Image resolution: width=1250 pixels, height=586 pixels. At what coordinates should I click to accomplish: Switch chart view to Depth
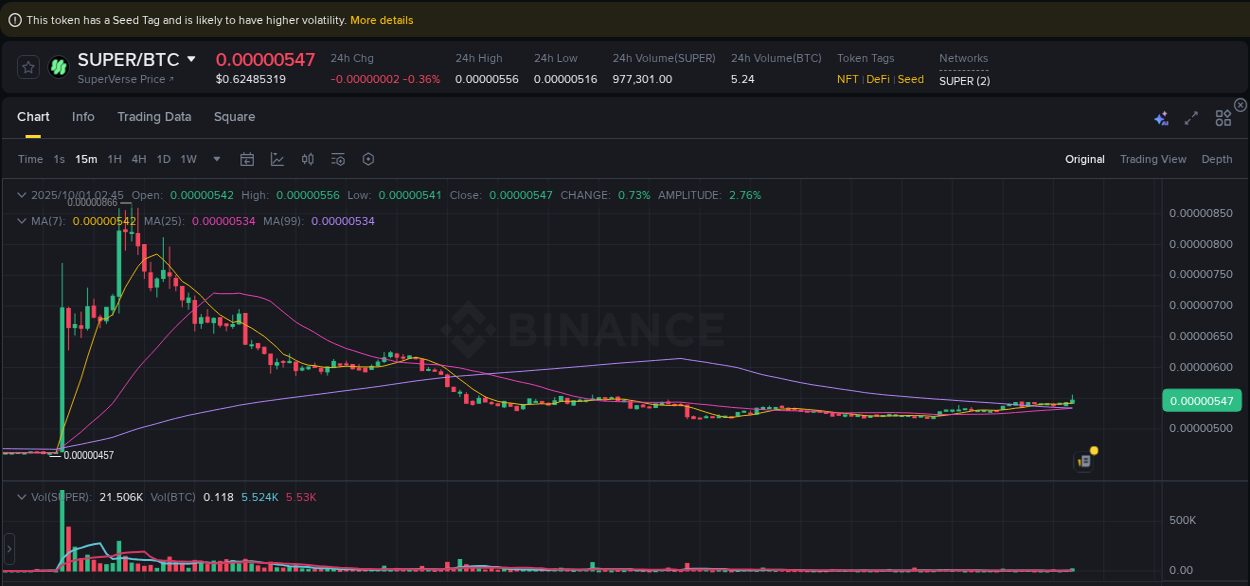click(1216, 159)
